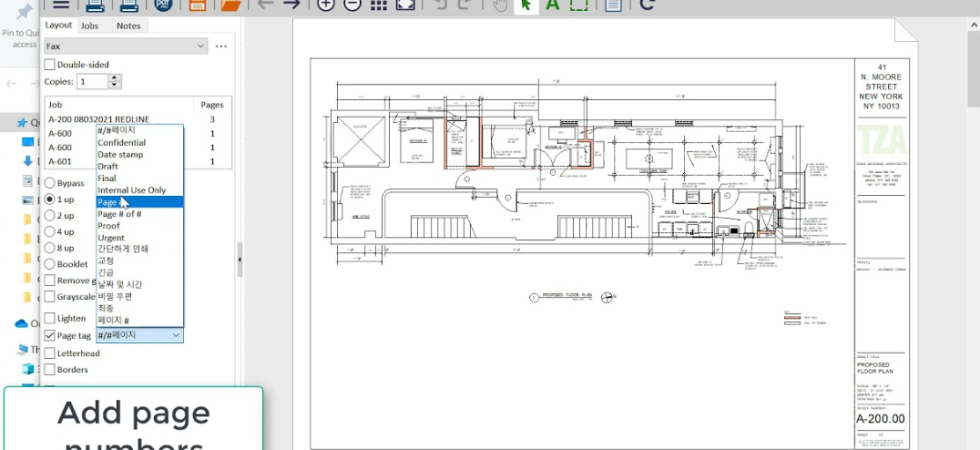The width and height of the screenshot is (980, 450).
Task: Collapse the Page tag combo box arrow
Action: pos(176,336)
